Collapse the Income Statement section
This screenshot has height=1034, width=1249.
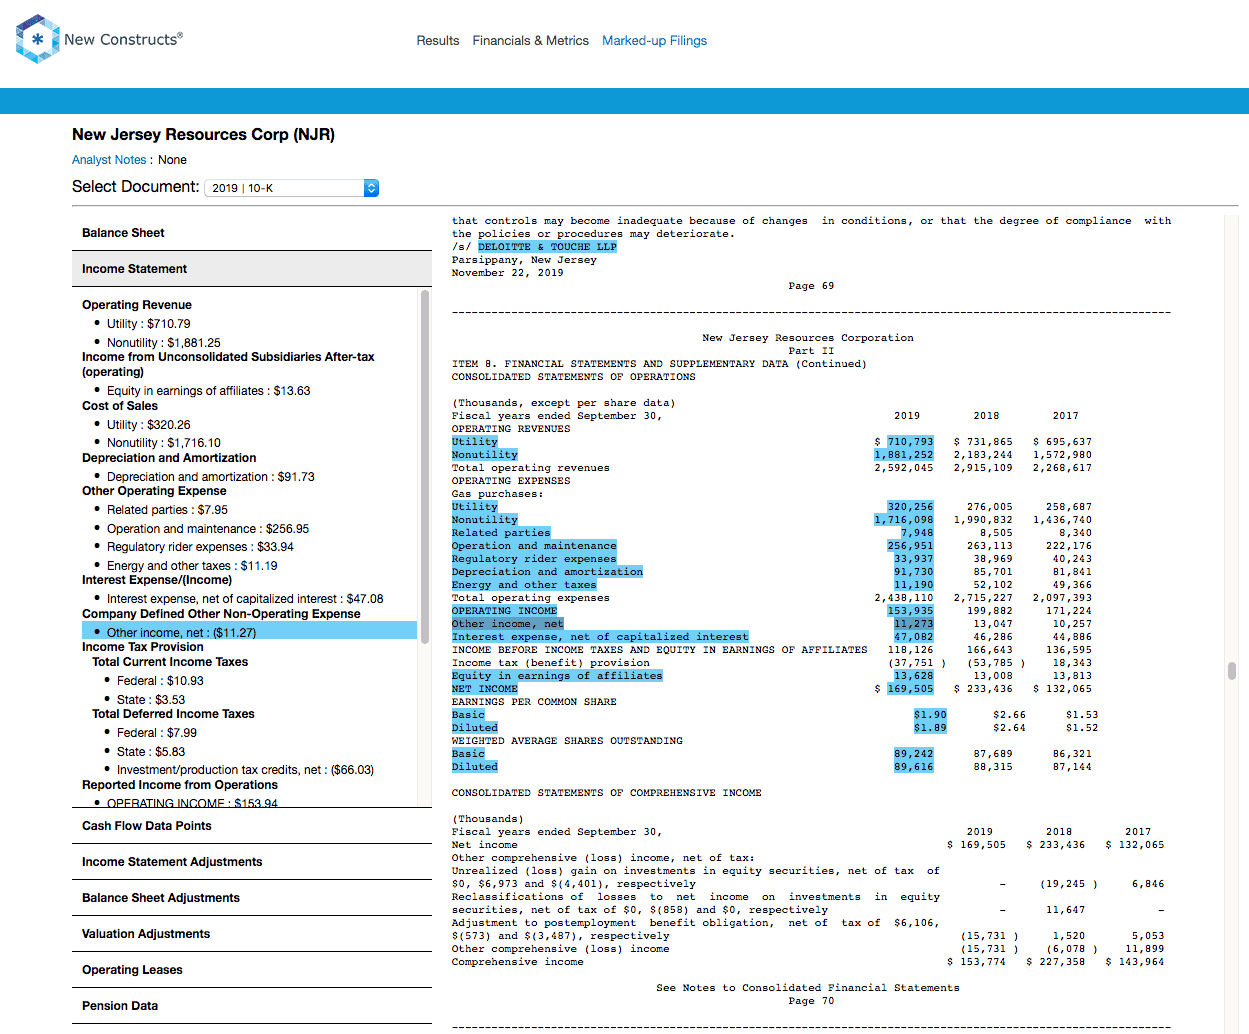coord(252,269)
